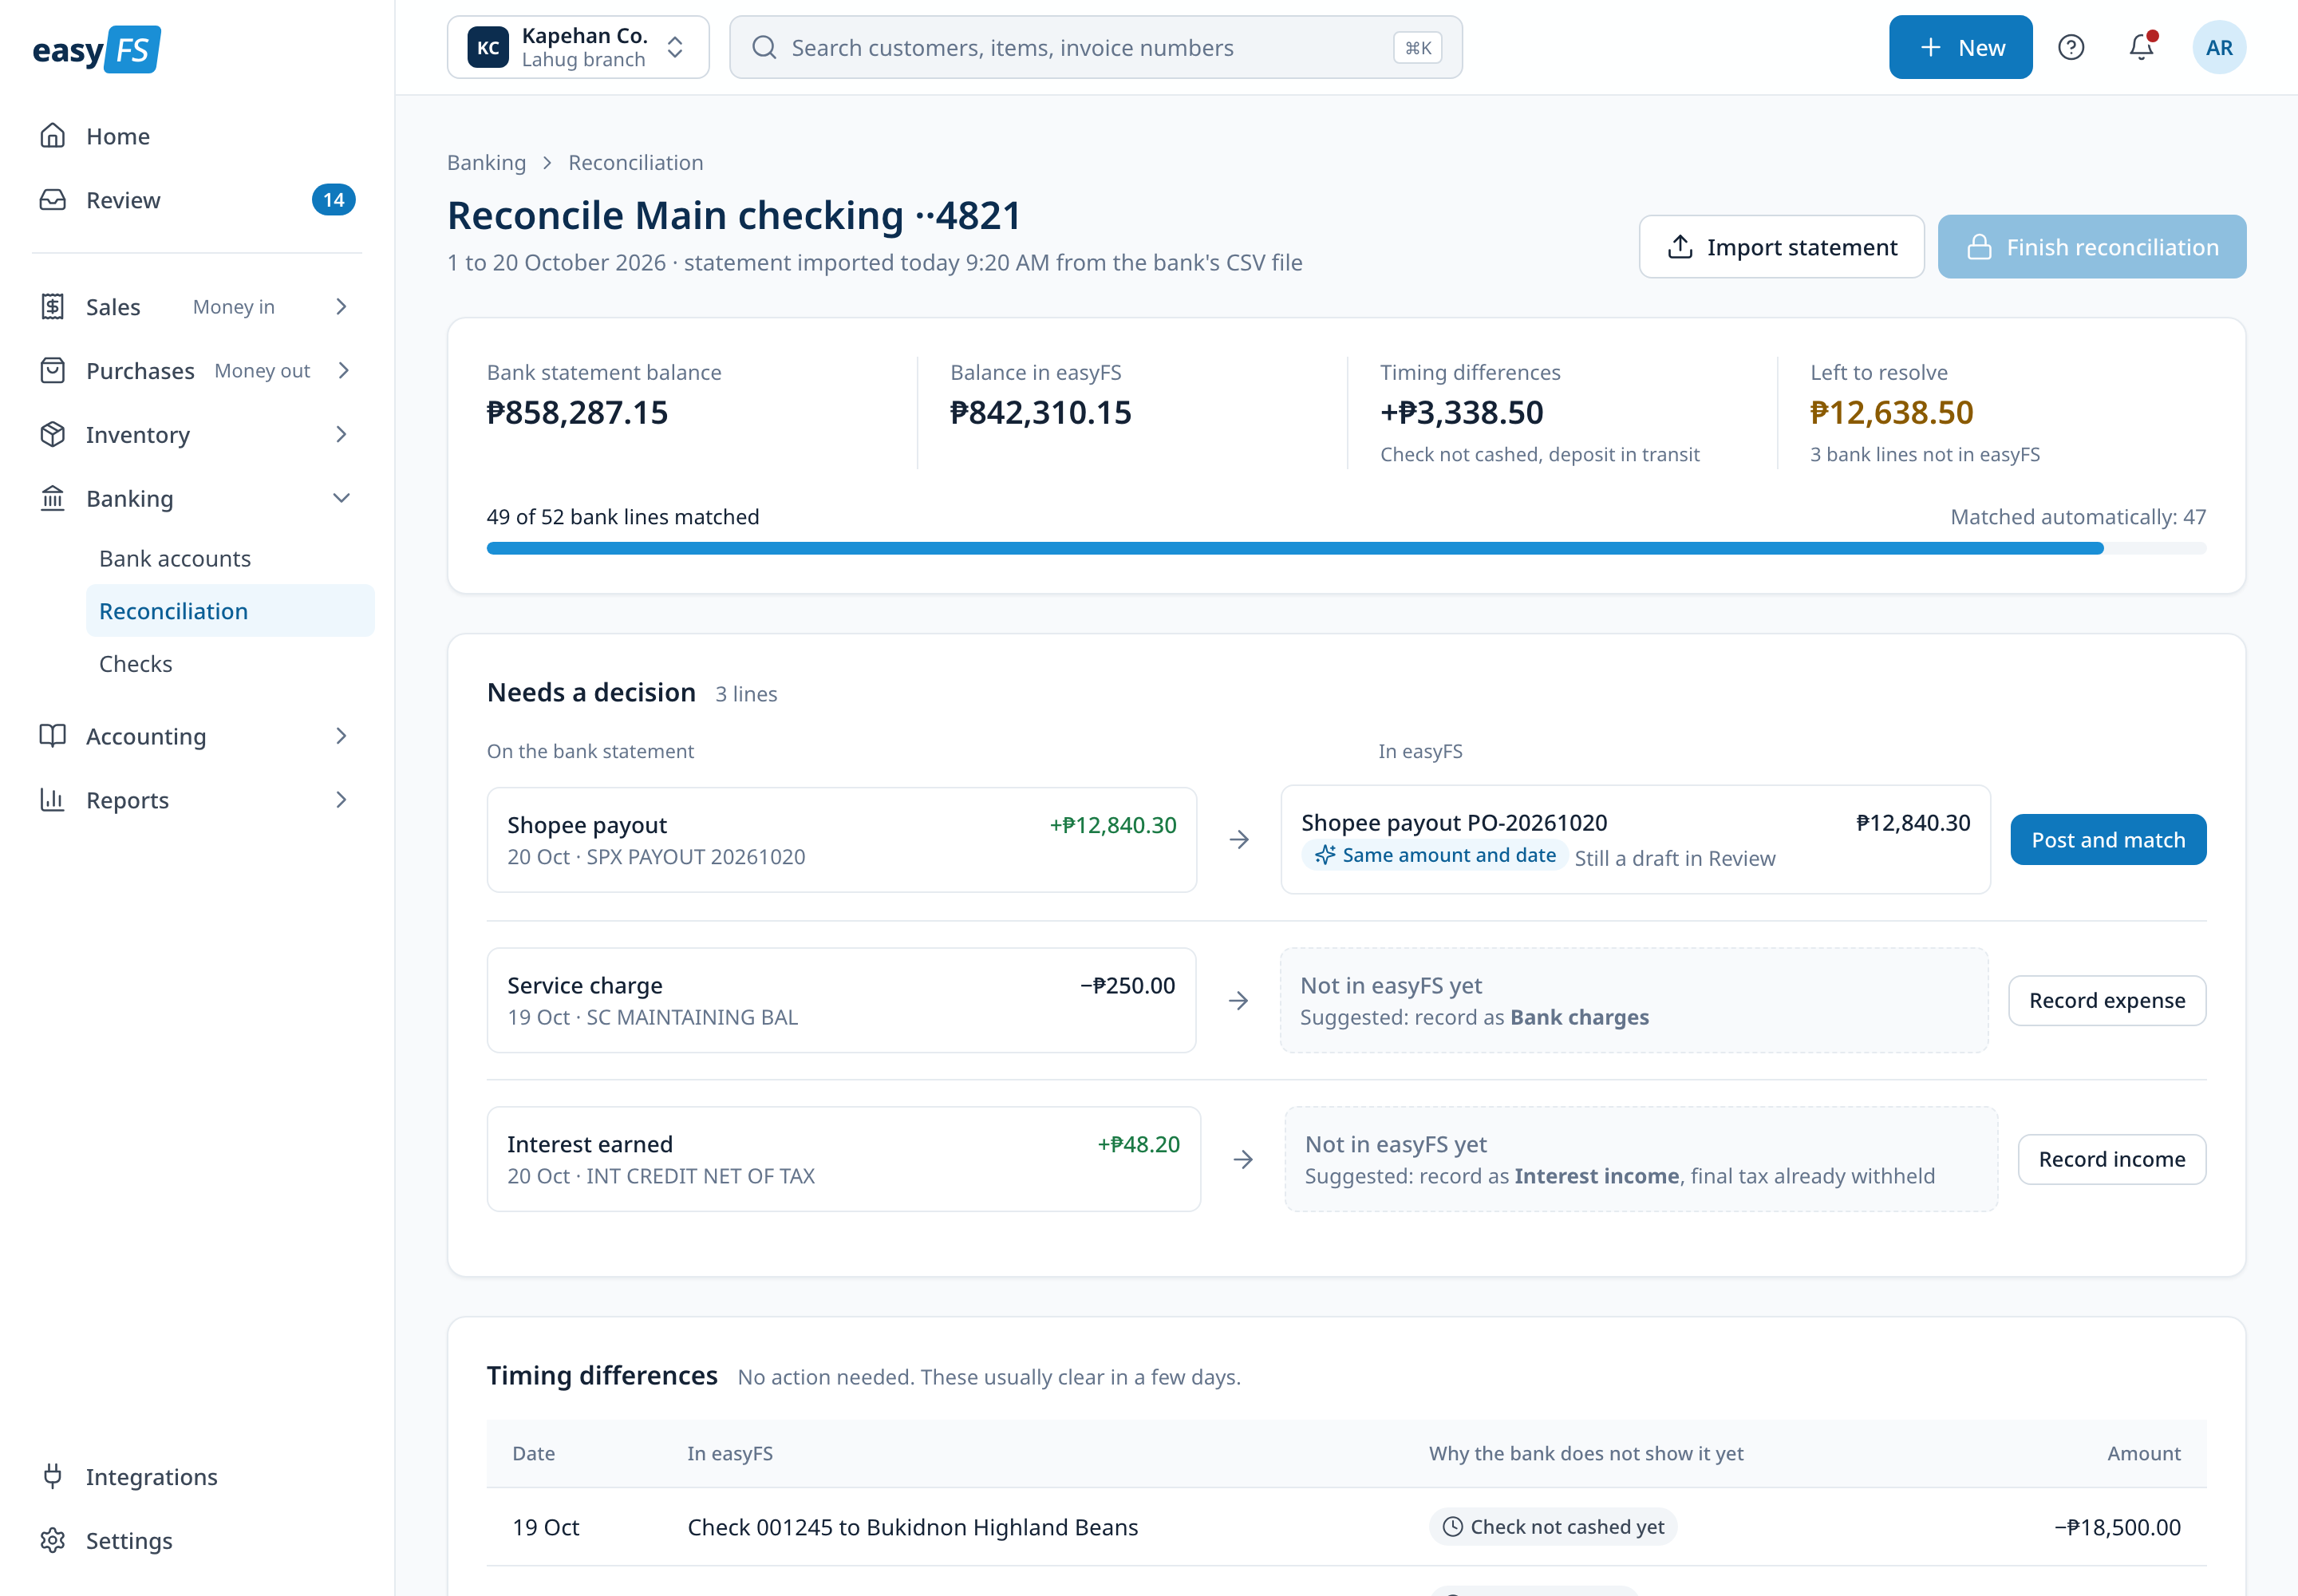Expand the Reports menu chevron
2298x1596 pixels.
point(342,800)
